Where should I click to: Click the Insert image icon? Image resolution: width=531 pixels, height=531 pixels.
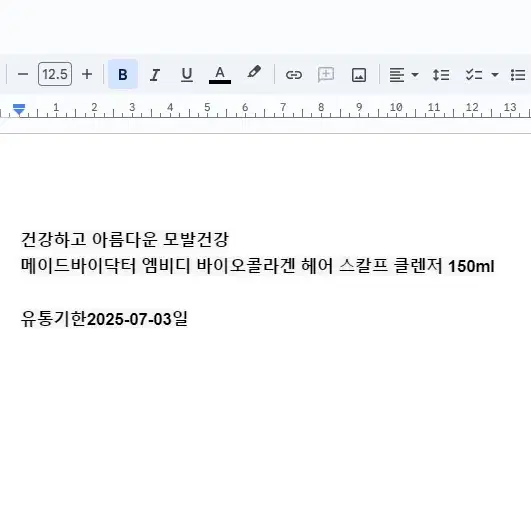pos(359,75)
